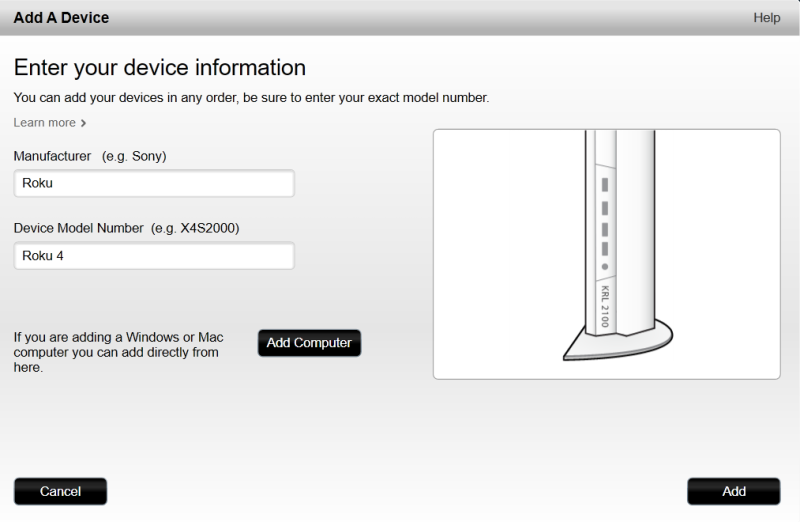Click the chevron next to Learn more
The width and height of the screenshot is (800, 522).
pos(83,123)
